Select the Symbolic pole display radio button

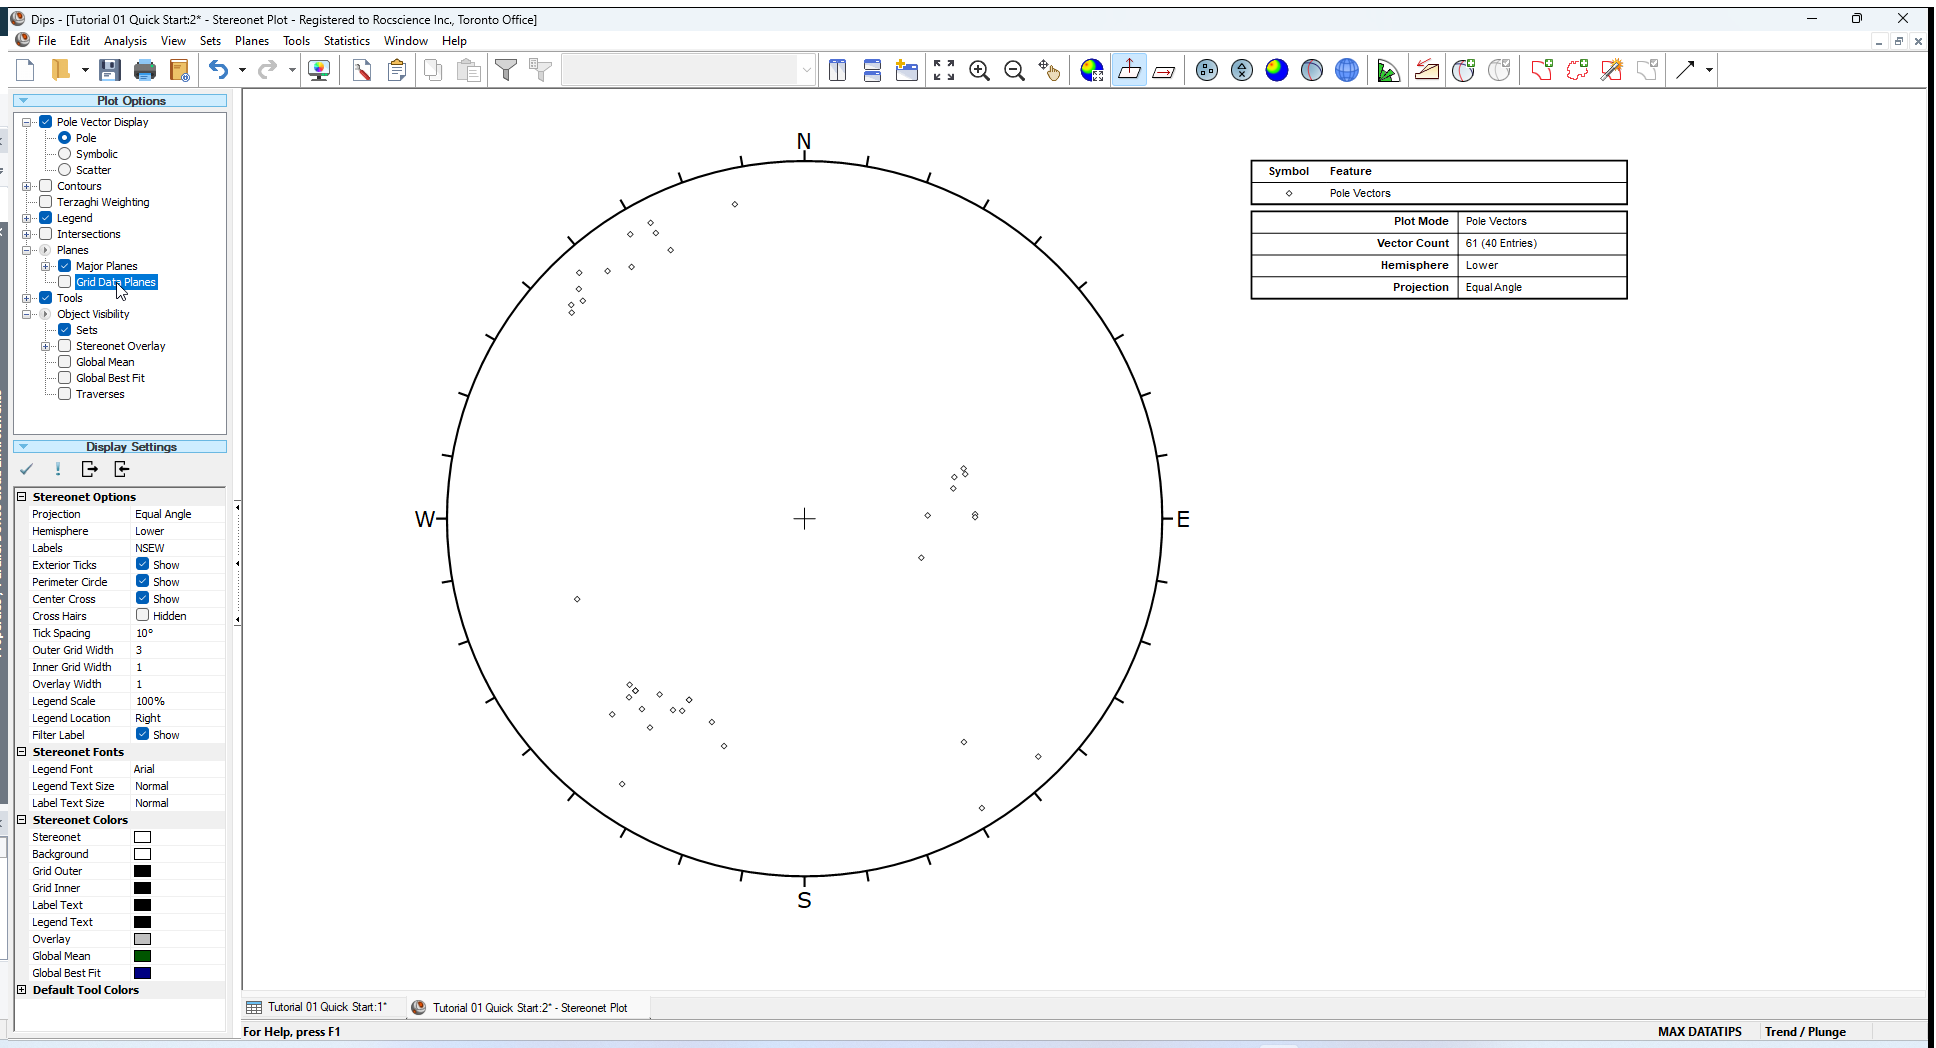(66, 153)
